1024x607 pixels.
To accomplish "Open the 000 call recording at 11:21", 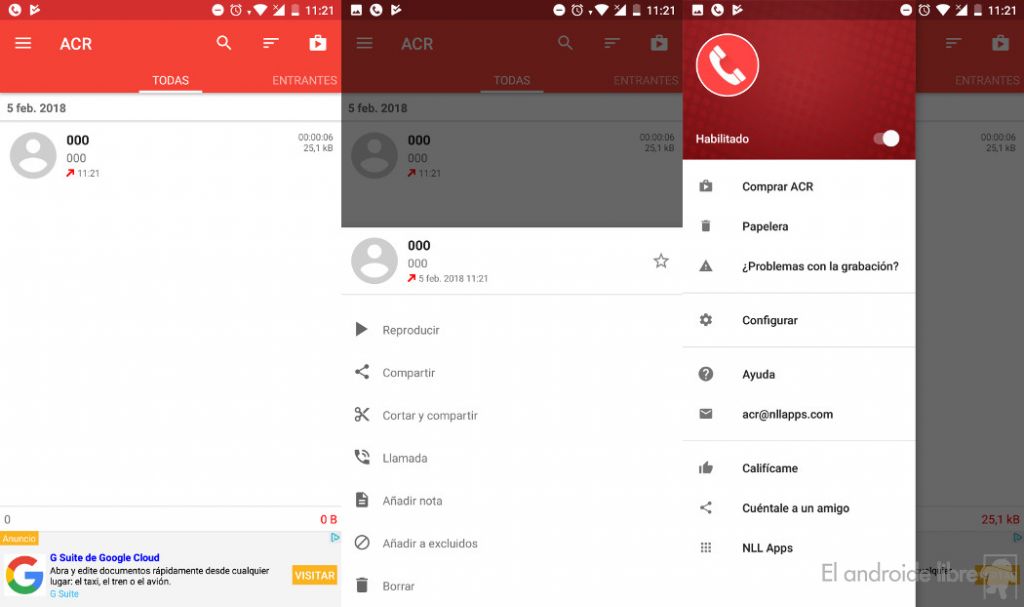I will pyautogui.click(x=170, y=156).
